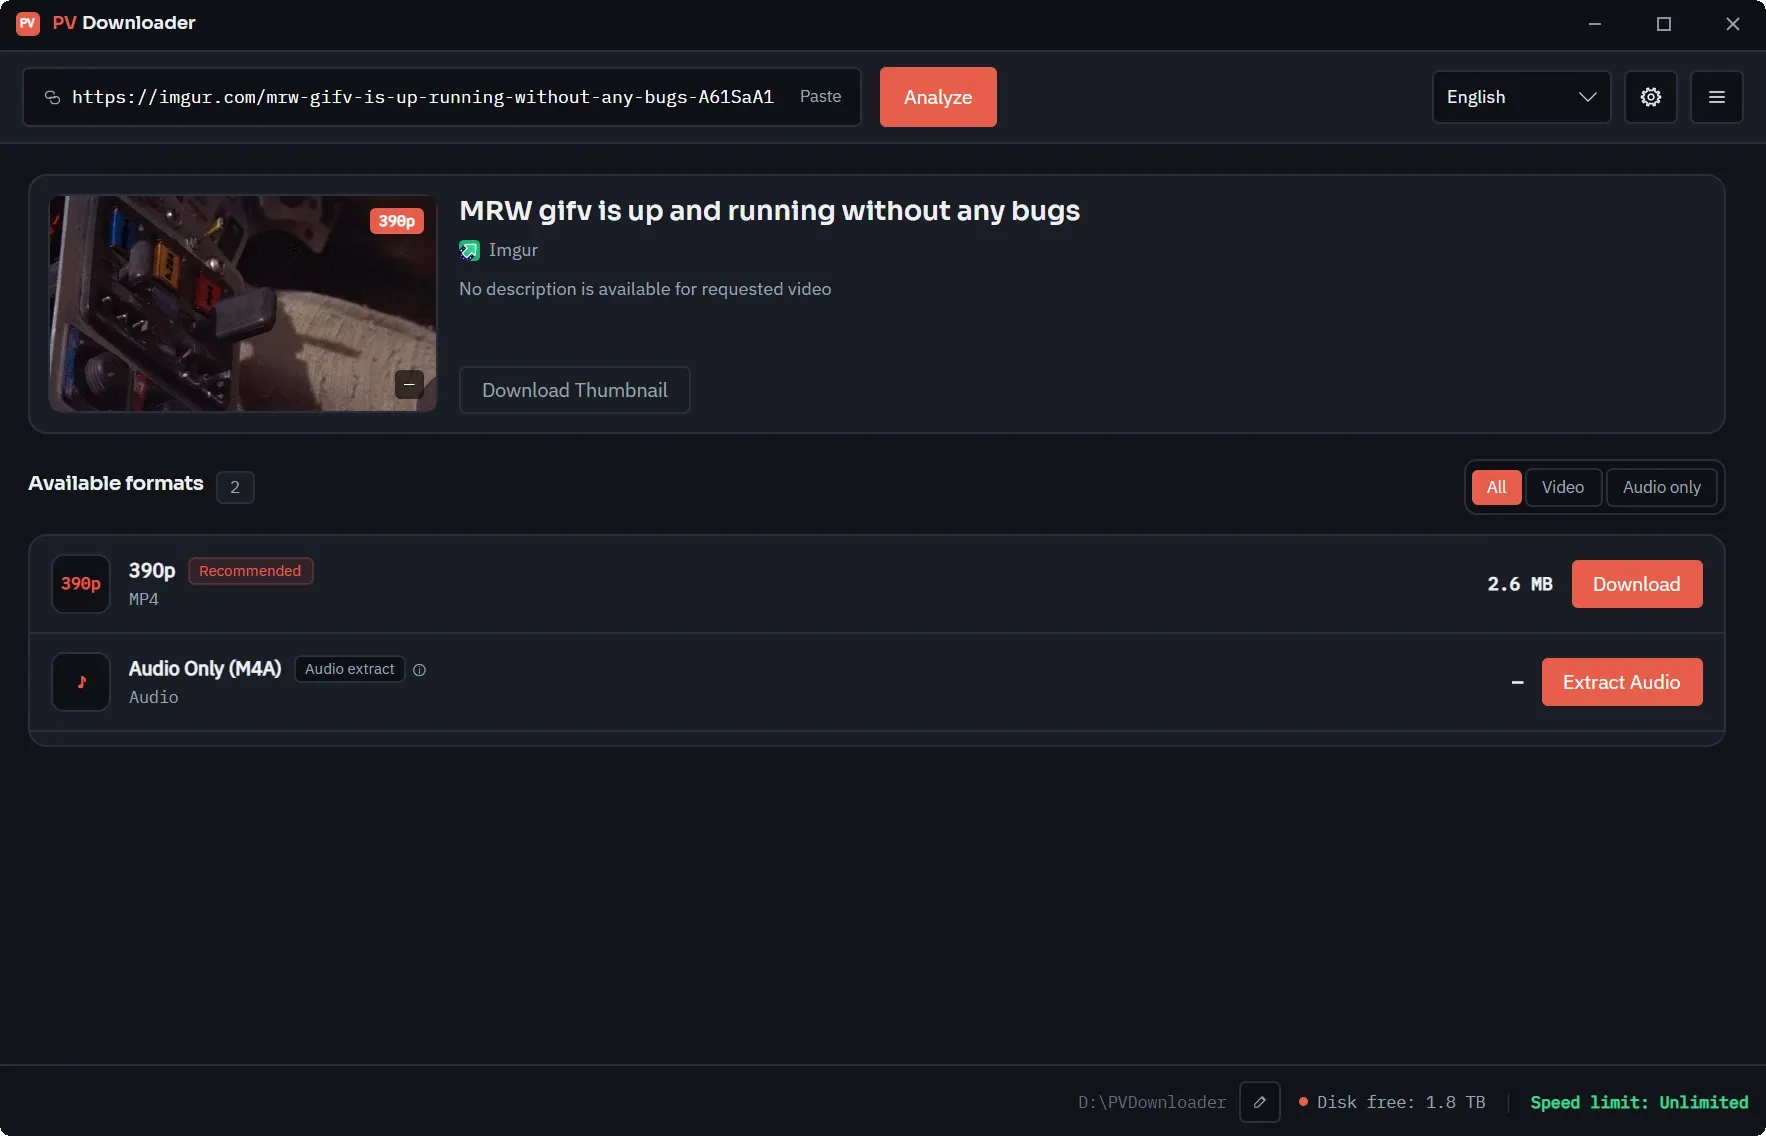Click the Paste button in URL bar
The image size is (1766, 1136).
point(820,97)
